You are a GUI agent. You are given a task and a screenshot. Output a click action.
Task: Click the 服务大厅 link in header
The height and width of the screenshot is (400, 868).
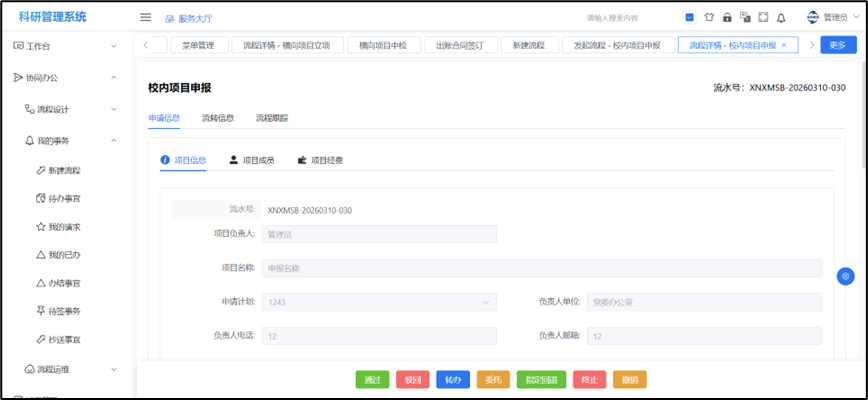(188, 18)
